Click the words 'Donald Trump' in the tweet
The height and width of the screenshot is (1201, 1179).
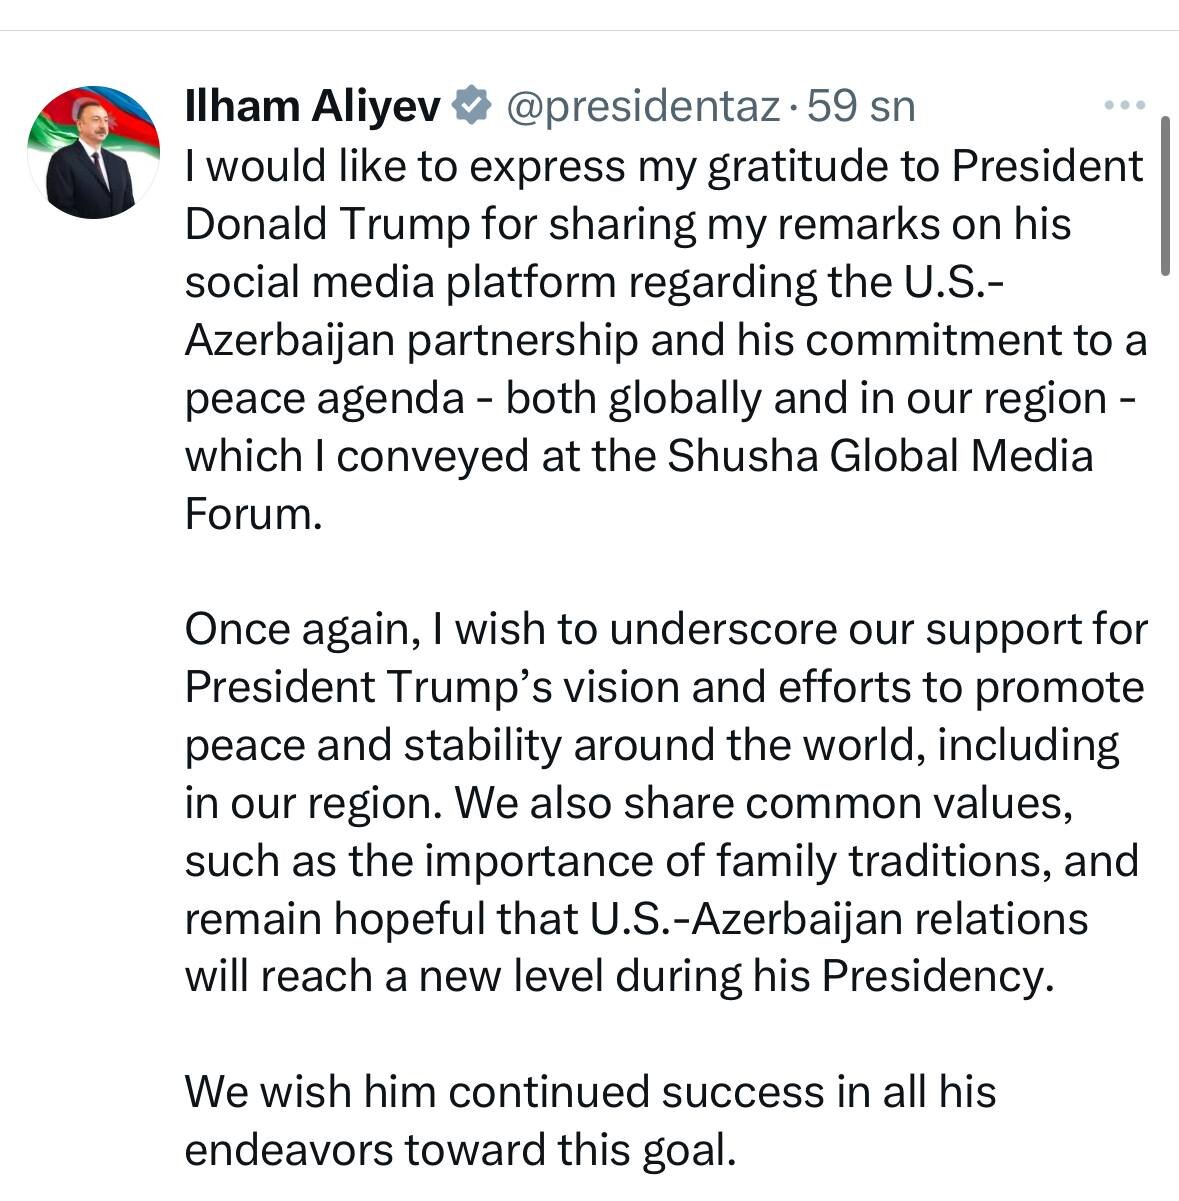[x=327, y=224]
